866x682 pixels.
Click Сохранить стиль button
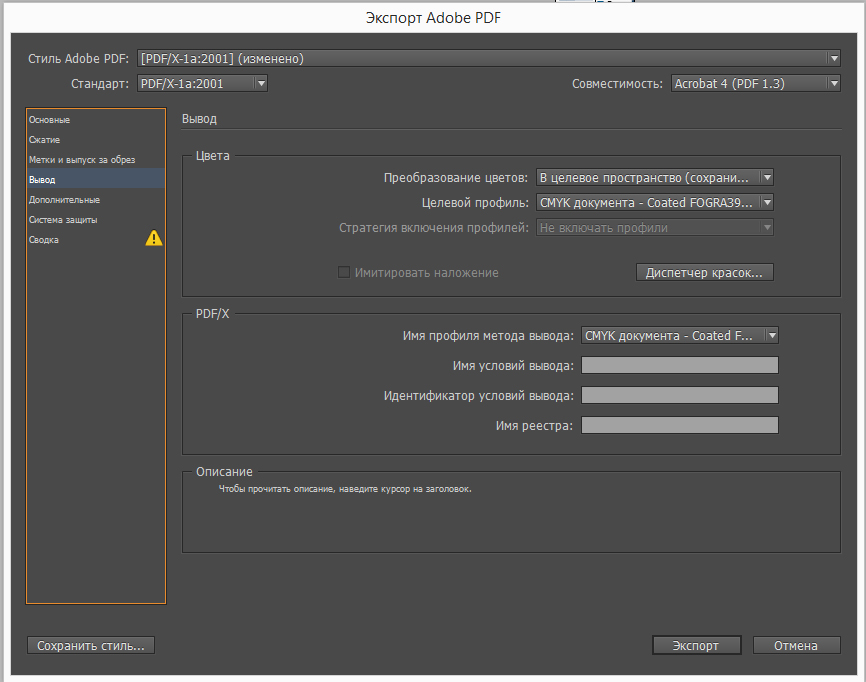(x=91, y=645)
